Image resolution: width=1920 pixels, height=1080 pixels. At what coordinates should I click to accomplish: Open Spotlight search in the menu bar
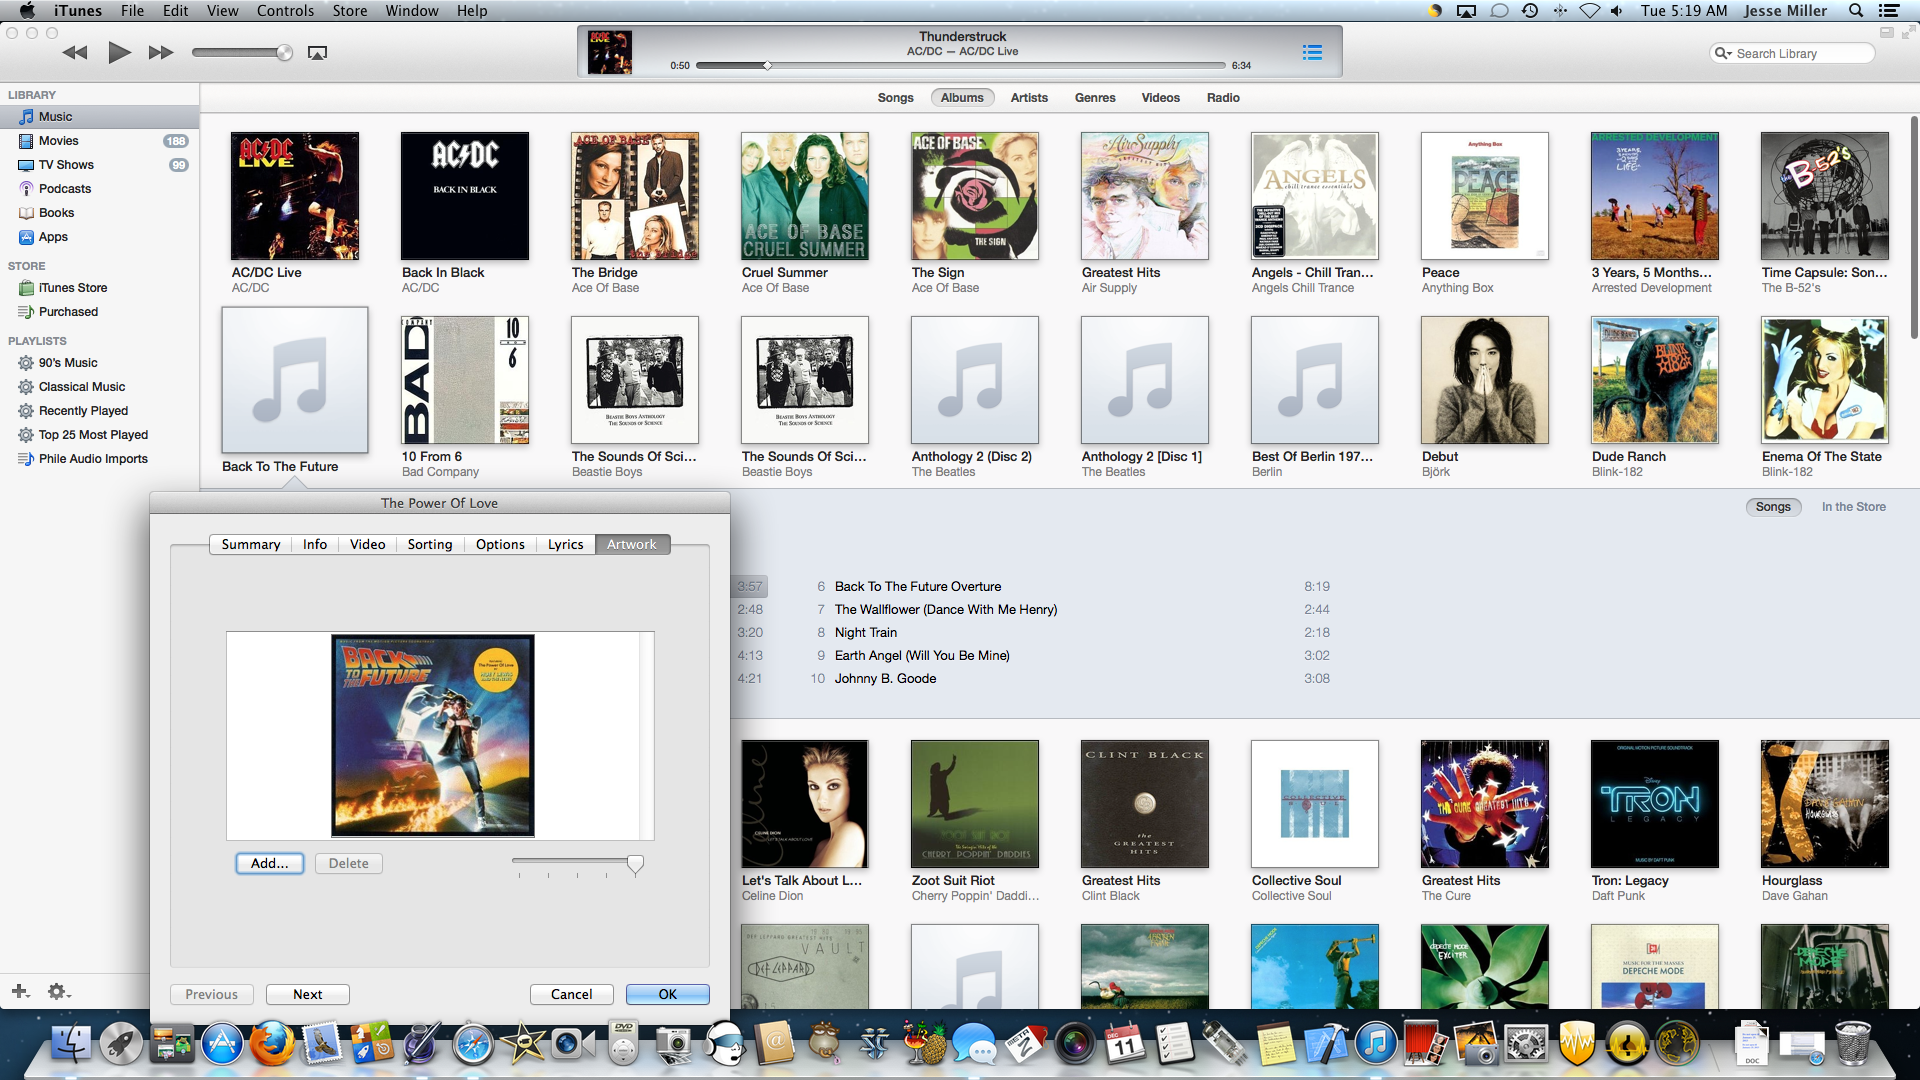[x=1856, y=11]
